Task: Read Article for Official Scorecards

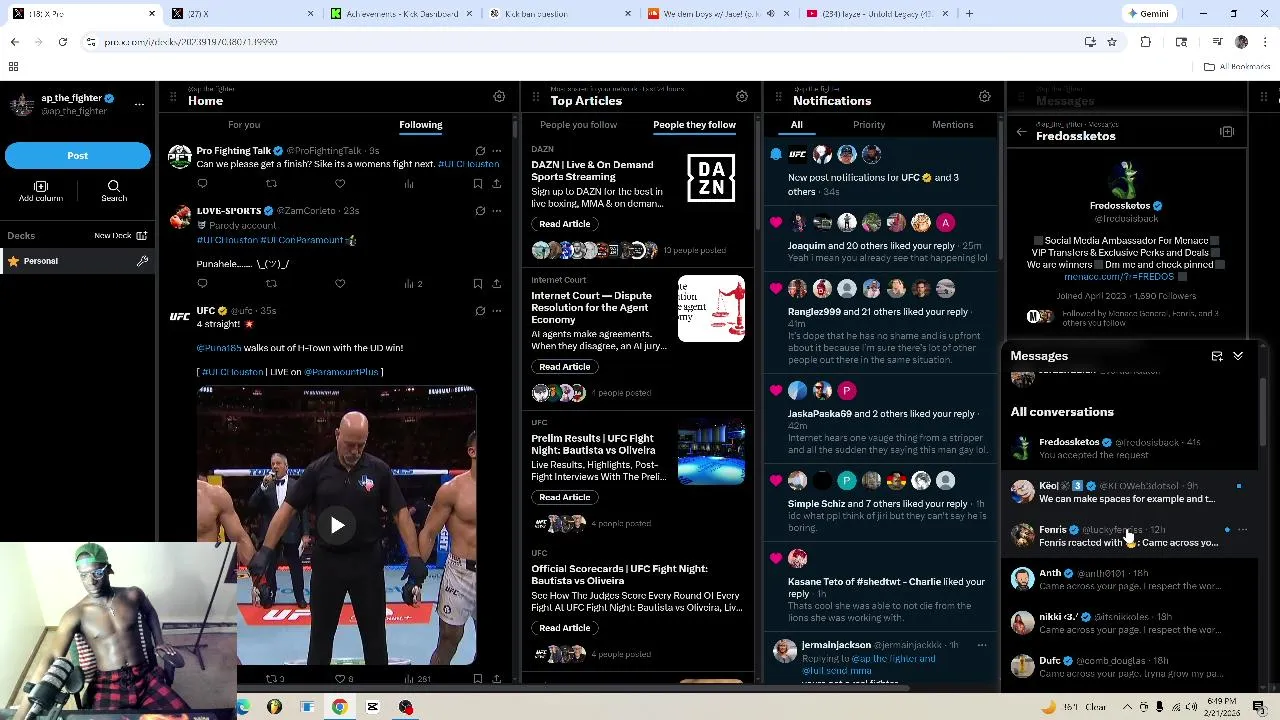Action: (x=565, y=628)
